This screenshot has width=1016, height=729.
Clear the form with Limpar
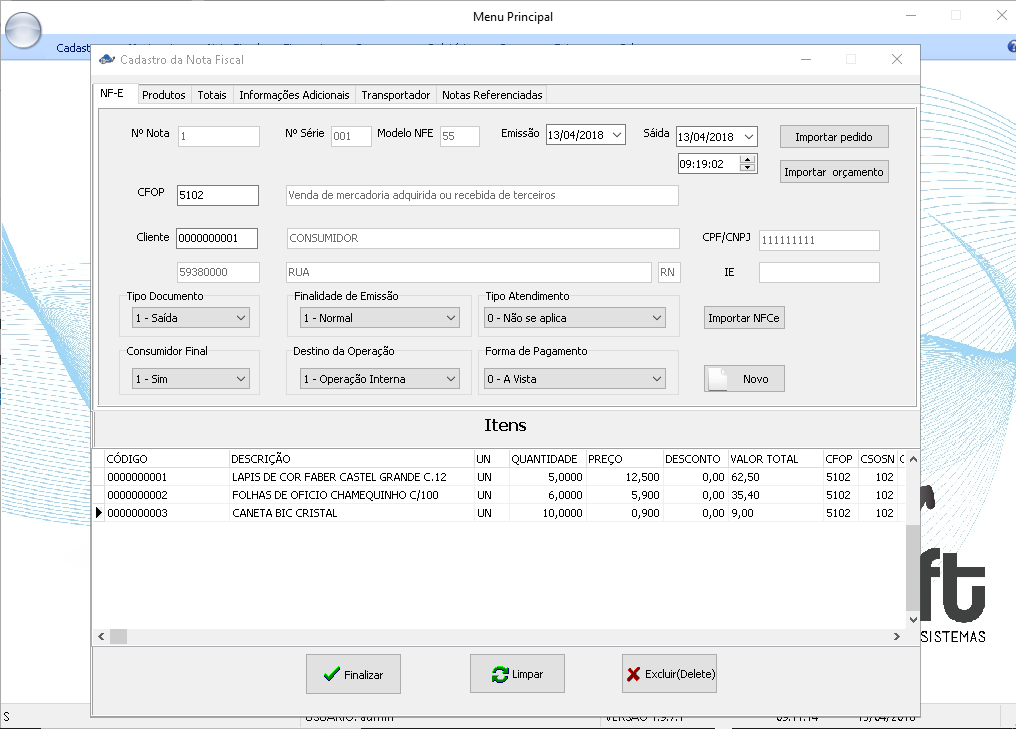[517, 674]
